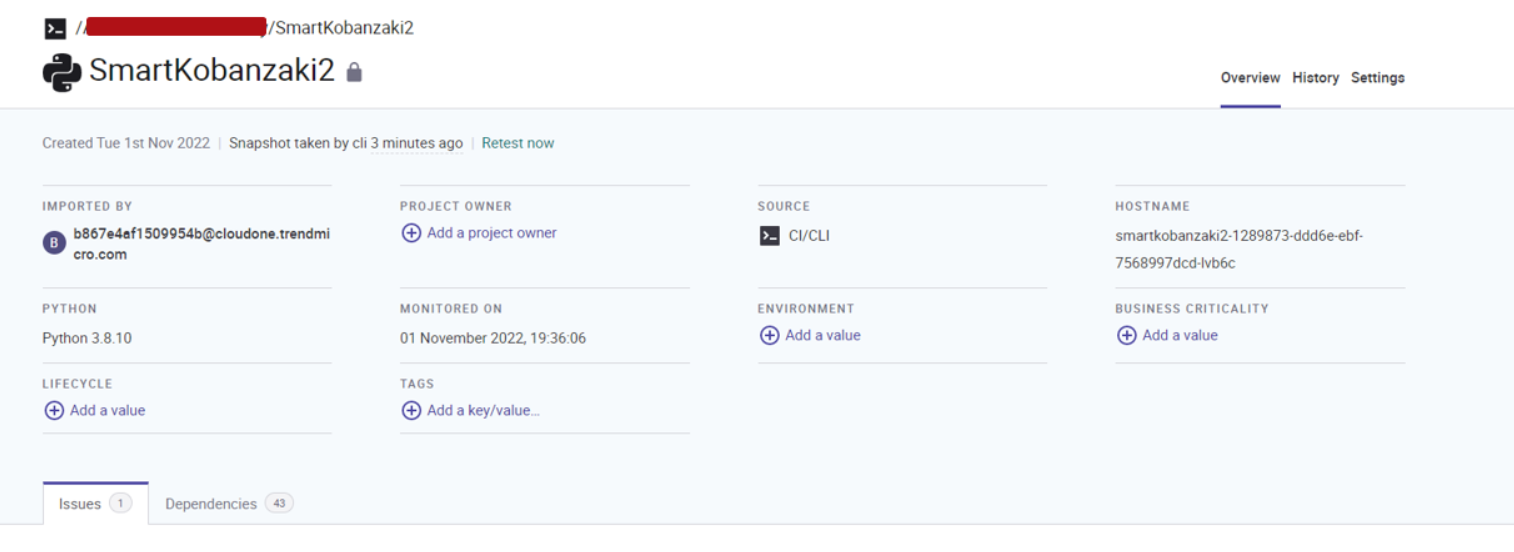Image resolution: width=1514 pixels, height=552 pixels.
Task: Click the 'SOURCE' label
Action: point(784,207)
